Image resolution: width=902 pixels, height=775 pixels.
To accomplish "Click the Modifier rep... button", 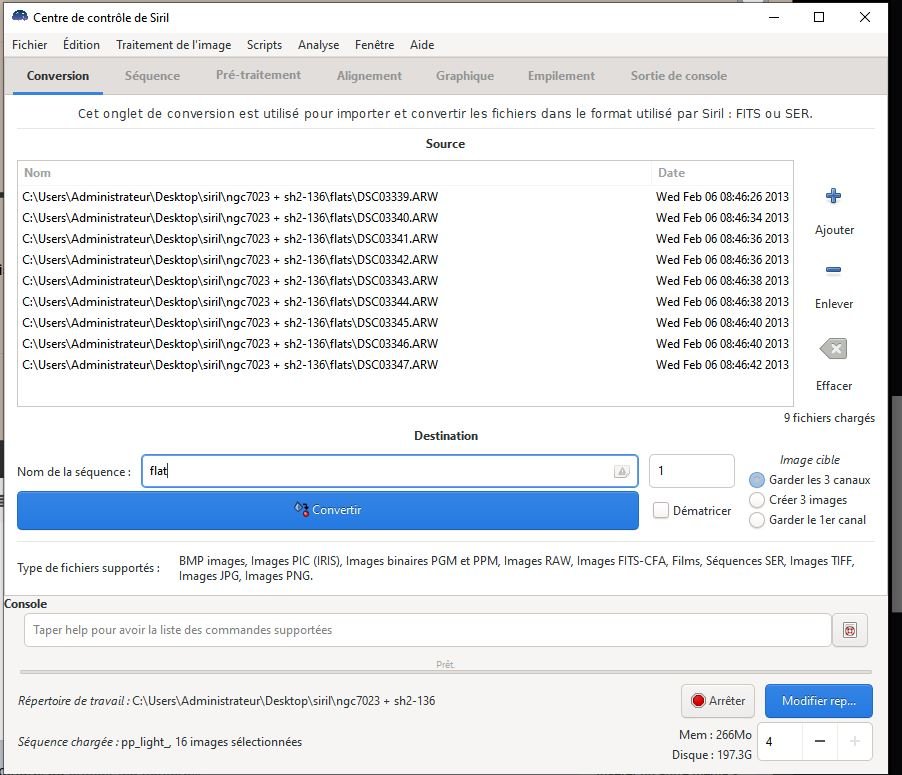I will point(819,701).
